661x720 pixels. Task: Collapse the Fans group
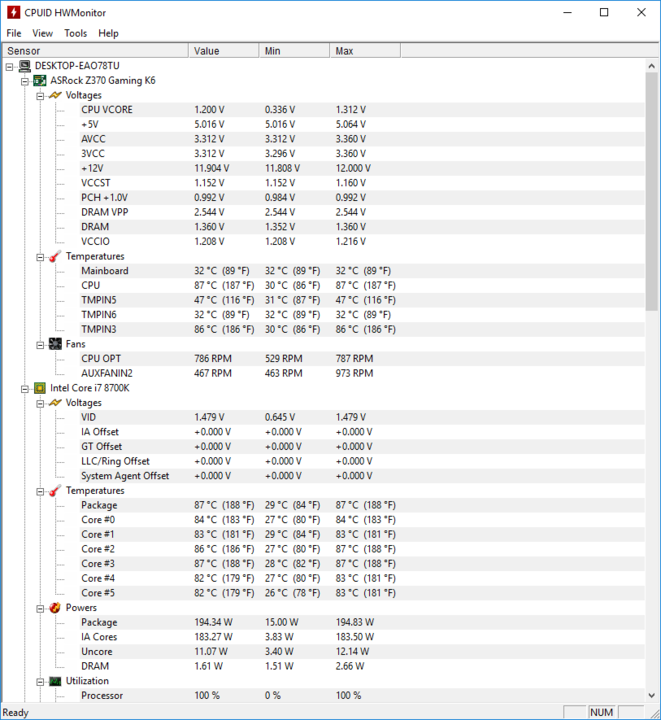tap(40, 345)
